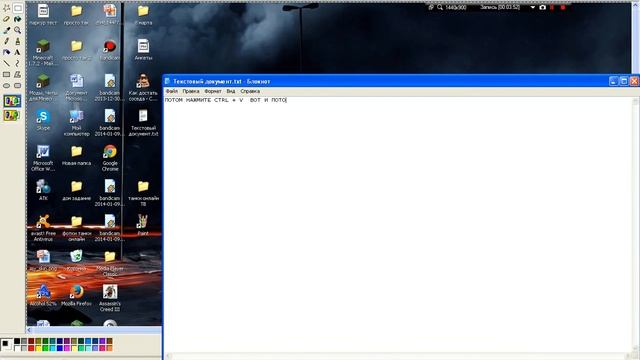Maximize the Блокнот Notepad window
This screenshot has height=360, width=640.
click(x=624, y=81)
